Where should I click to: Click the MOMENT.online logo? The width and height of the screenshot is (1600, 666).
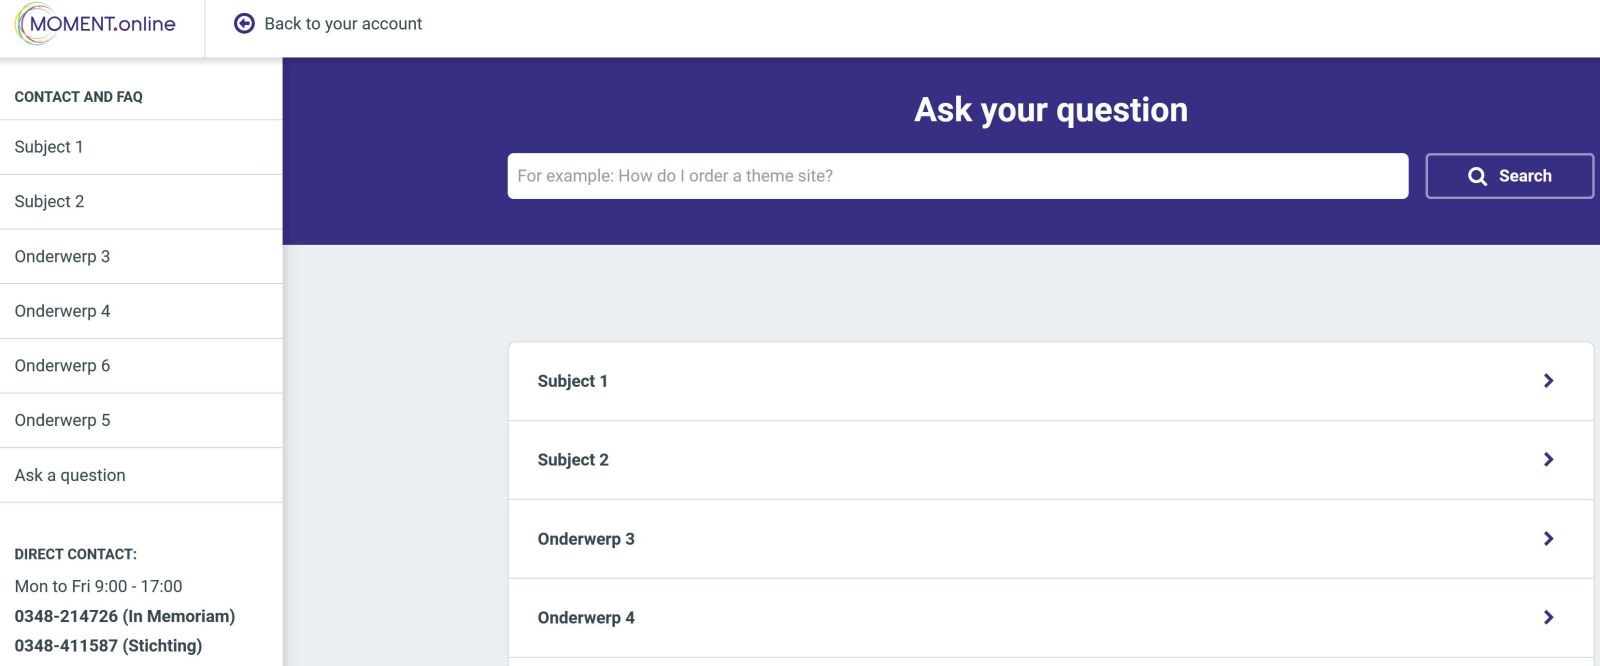coord(97,24)
